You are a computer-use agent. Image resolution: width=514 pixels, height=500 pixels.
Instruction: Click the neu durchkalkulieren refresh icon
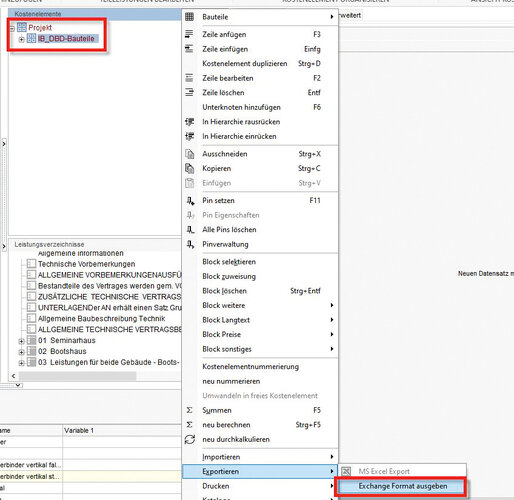[190, 439]
